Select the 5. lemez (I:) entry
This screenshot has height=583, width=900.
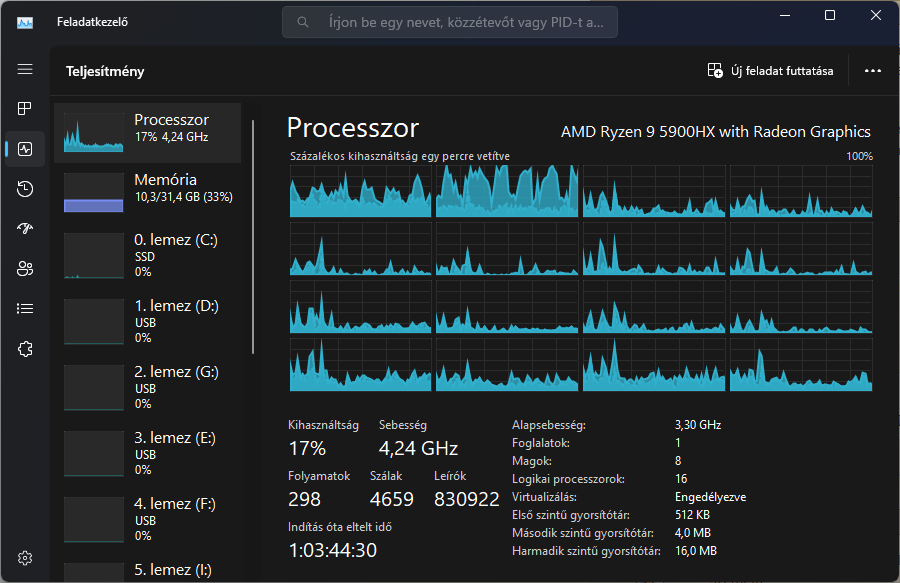coord(148,570)
